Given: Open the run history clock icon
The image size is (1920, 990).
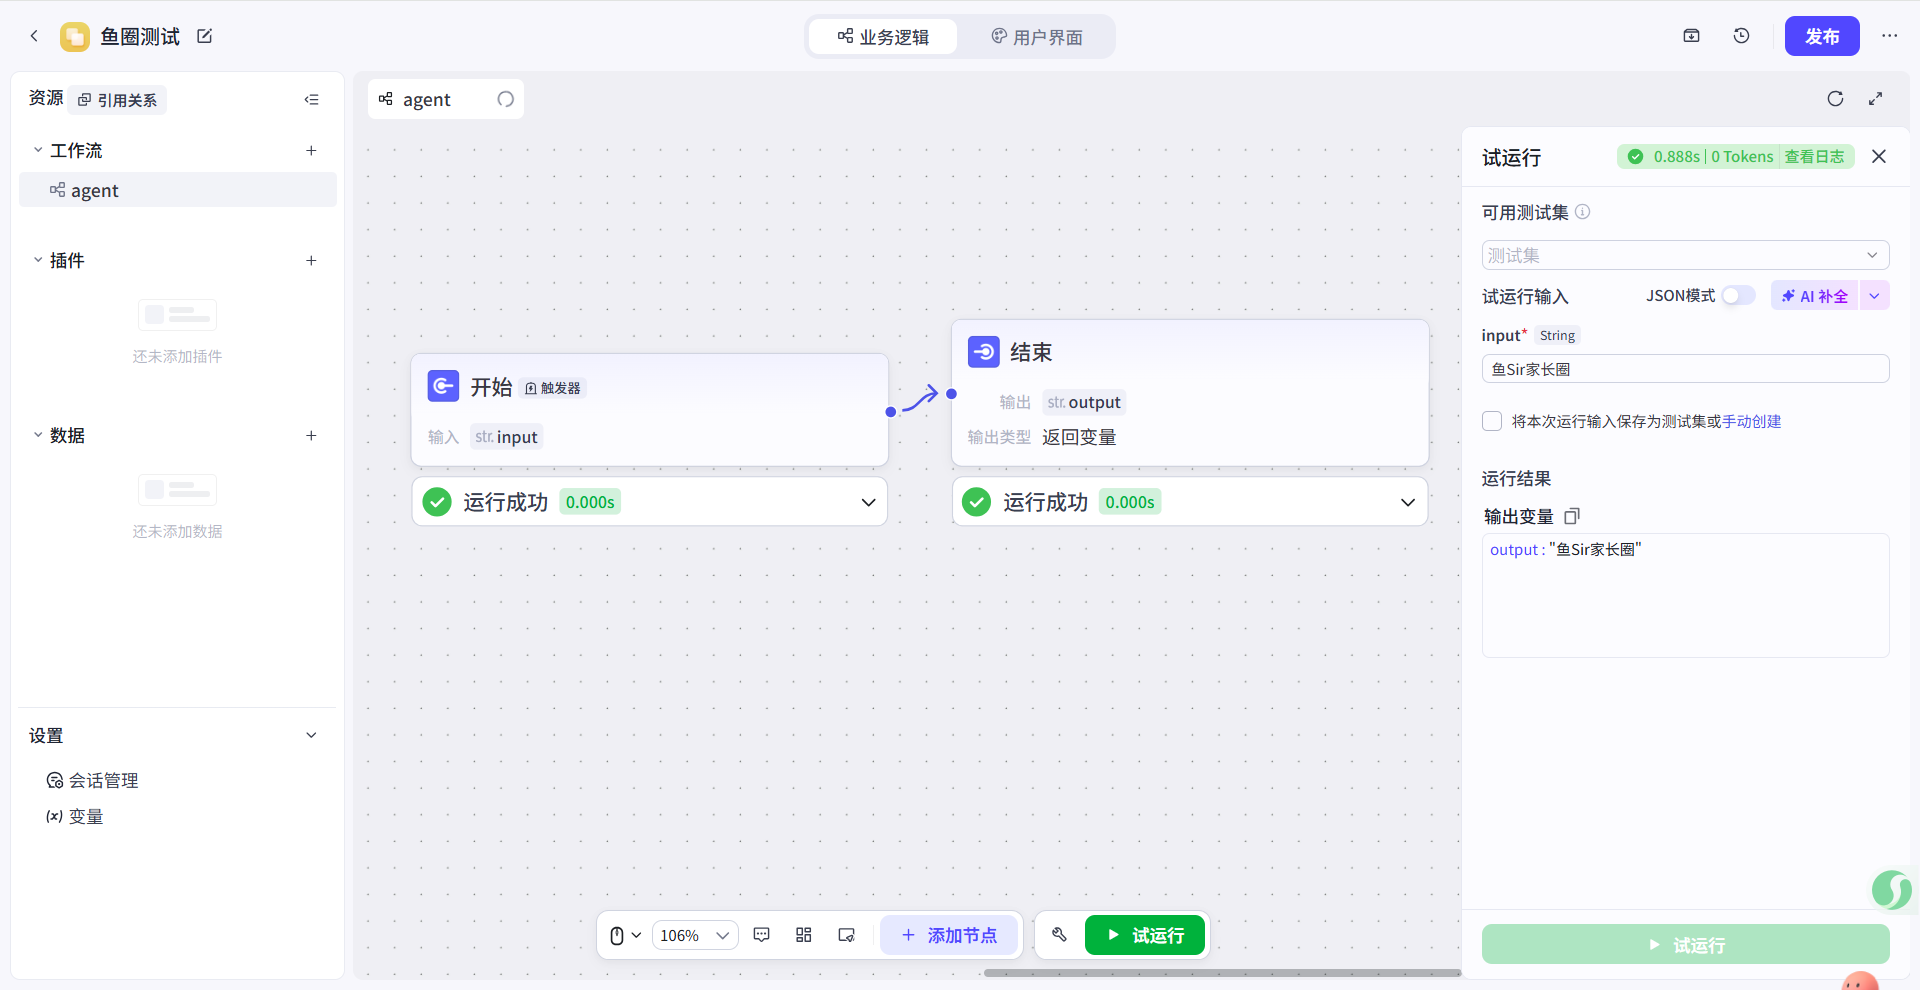Looking at the screenshot, I should [1741, 36].
